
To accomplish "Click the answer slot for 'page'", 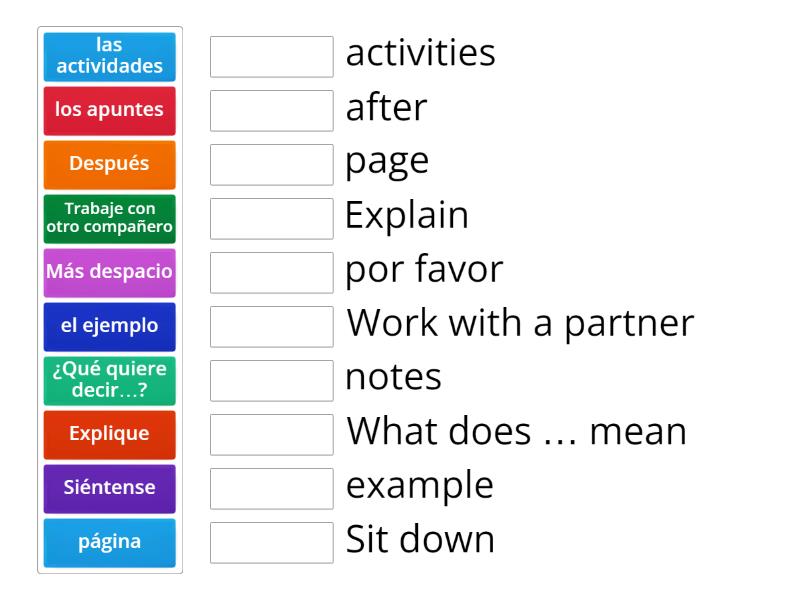I will click(272, 164).
